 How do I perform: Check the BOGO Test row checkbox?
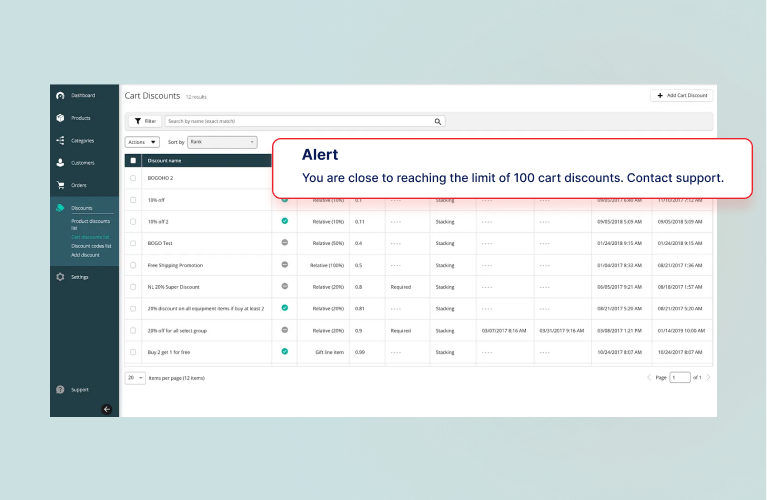(x=133, y=243)
